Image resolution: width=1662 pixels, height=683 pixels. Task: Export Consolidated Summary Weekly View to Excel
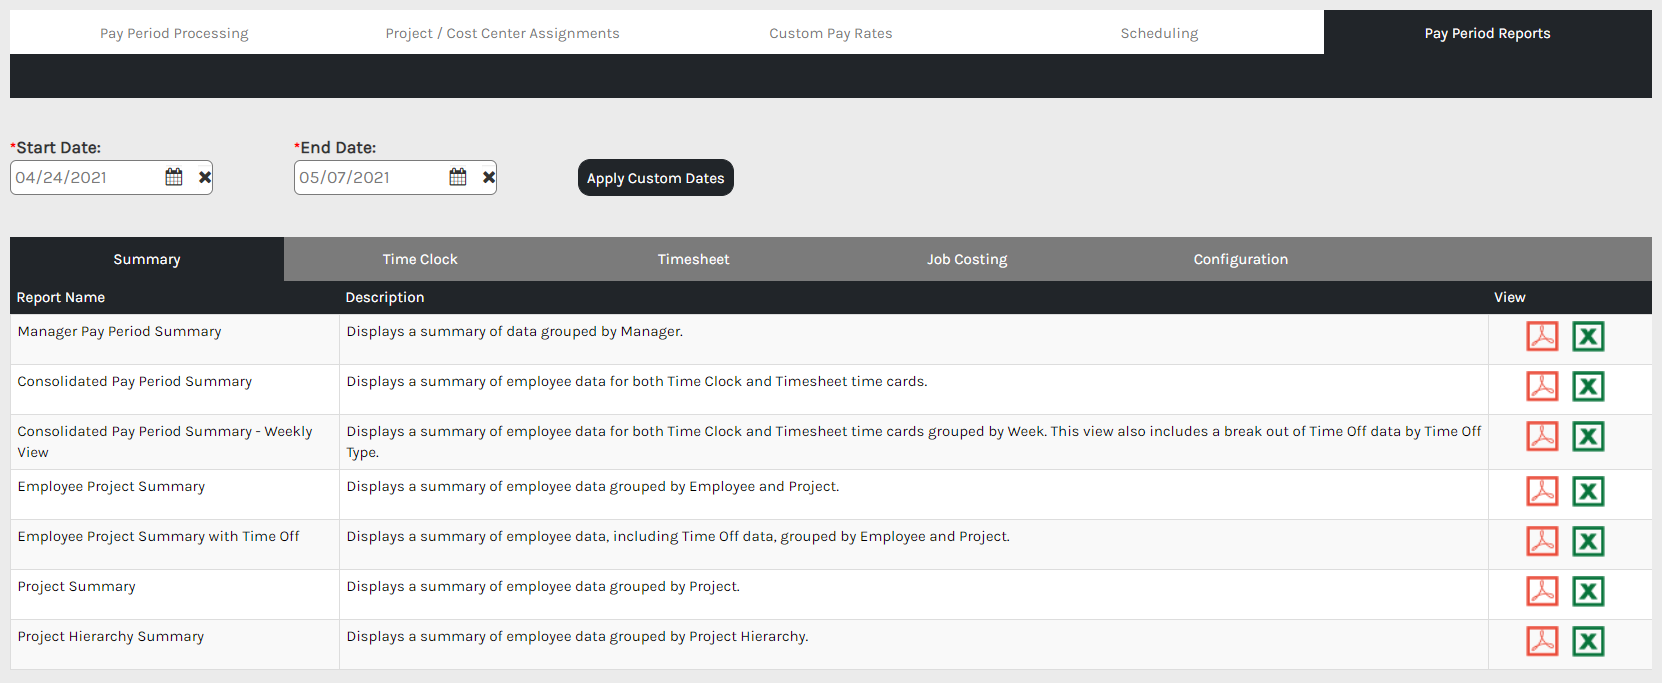coord(1588,436)
